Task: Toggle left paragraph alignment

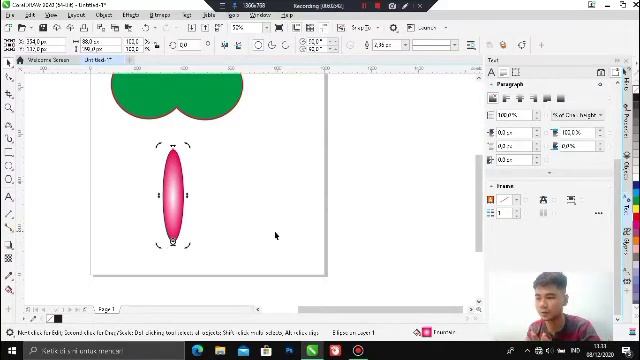Action: tap(507, 98)
